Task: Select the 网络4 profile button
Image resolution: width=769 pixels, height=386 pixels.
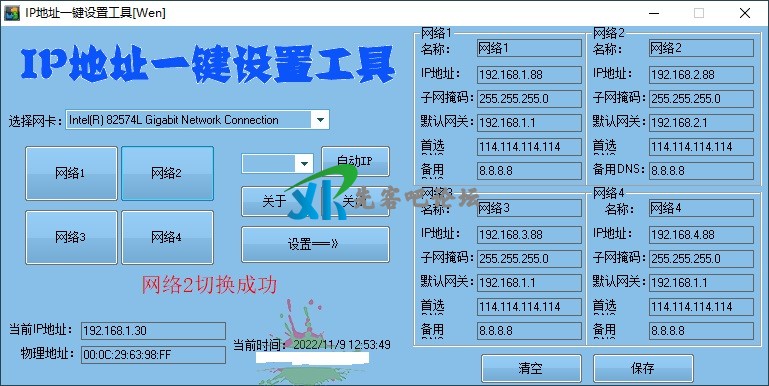Action: (x=167, y=237)
